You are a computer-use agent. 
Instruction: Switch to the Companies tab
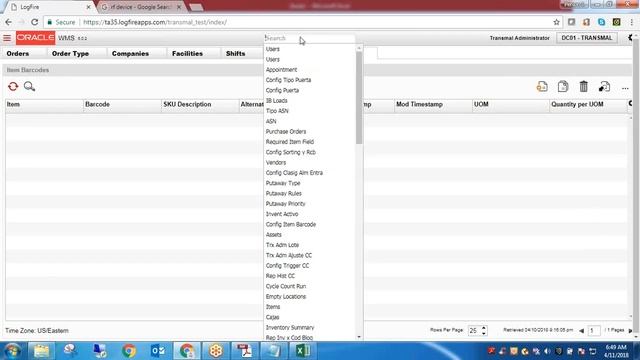(130, 53)
